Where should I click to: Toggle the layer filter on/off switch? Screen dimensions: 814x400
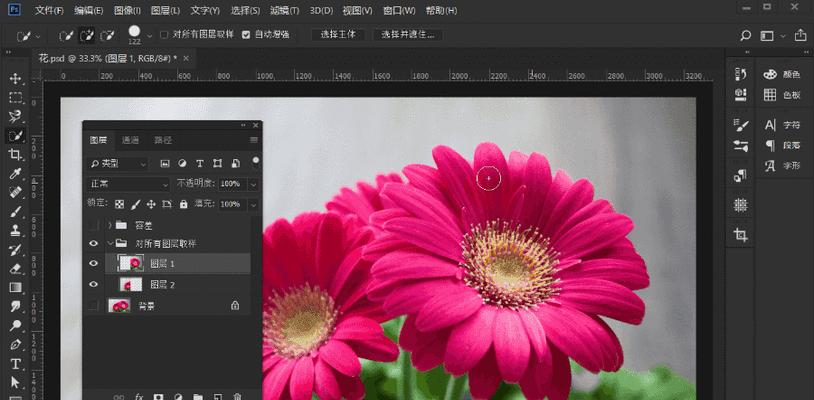(255, 161)
